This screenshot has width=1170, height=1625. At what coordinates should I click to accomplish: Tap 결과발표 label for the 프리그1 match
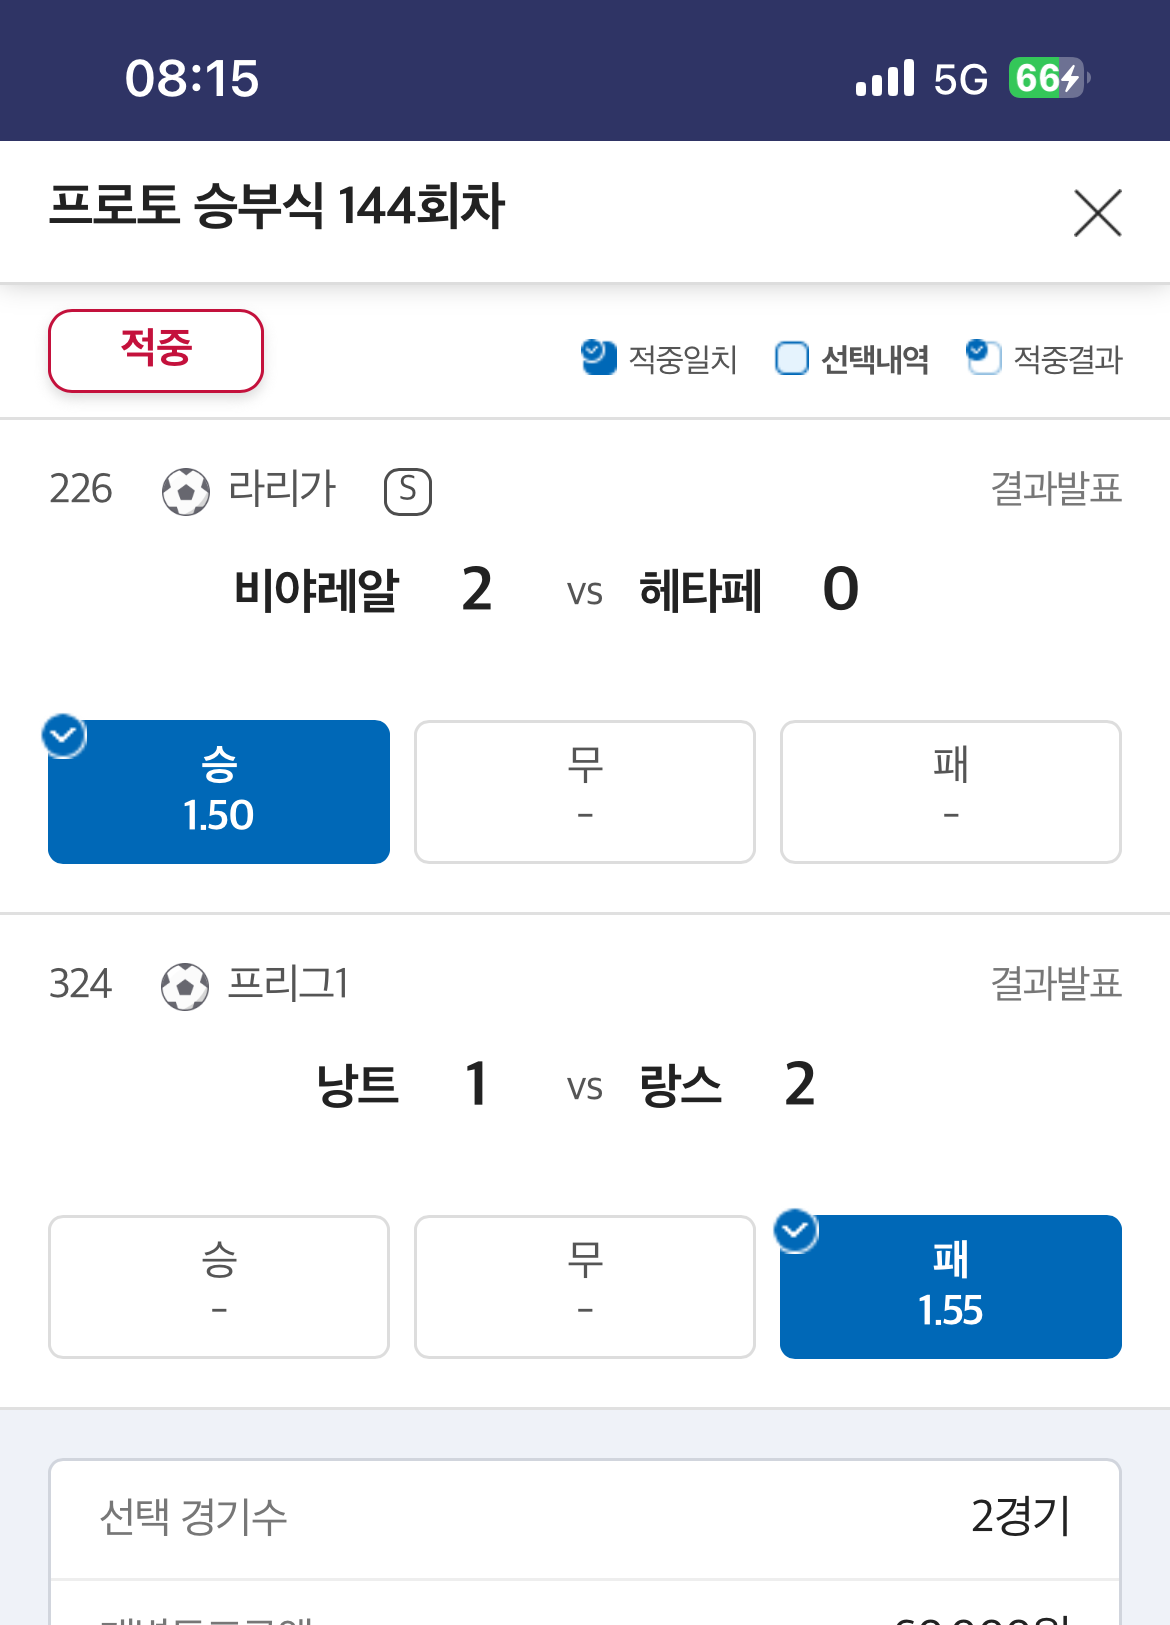(1055, 984)
